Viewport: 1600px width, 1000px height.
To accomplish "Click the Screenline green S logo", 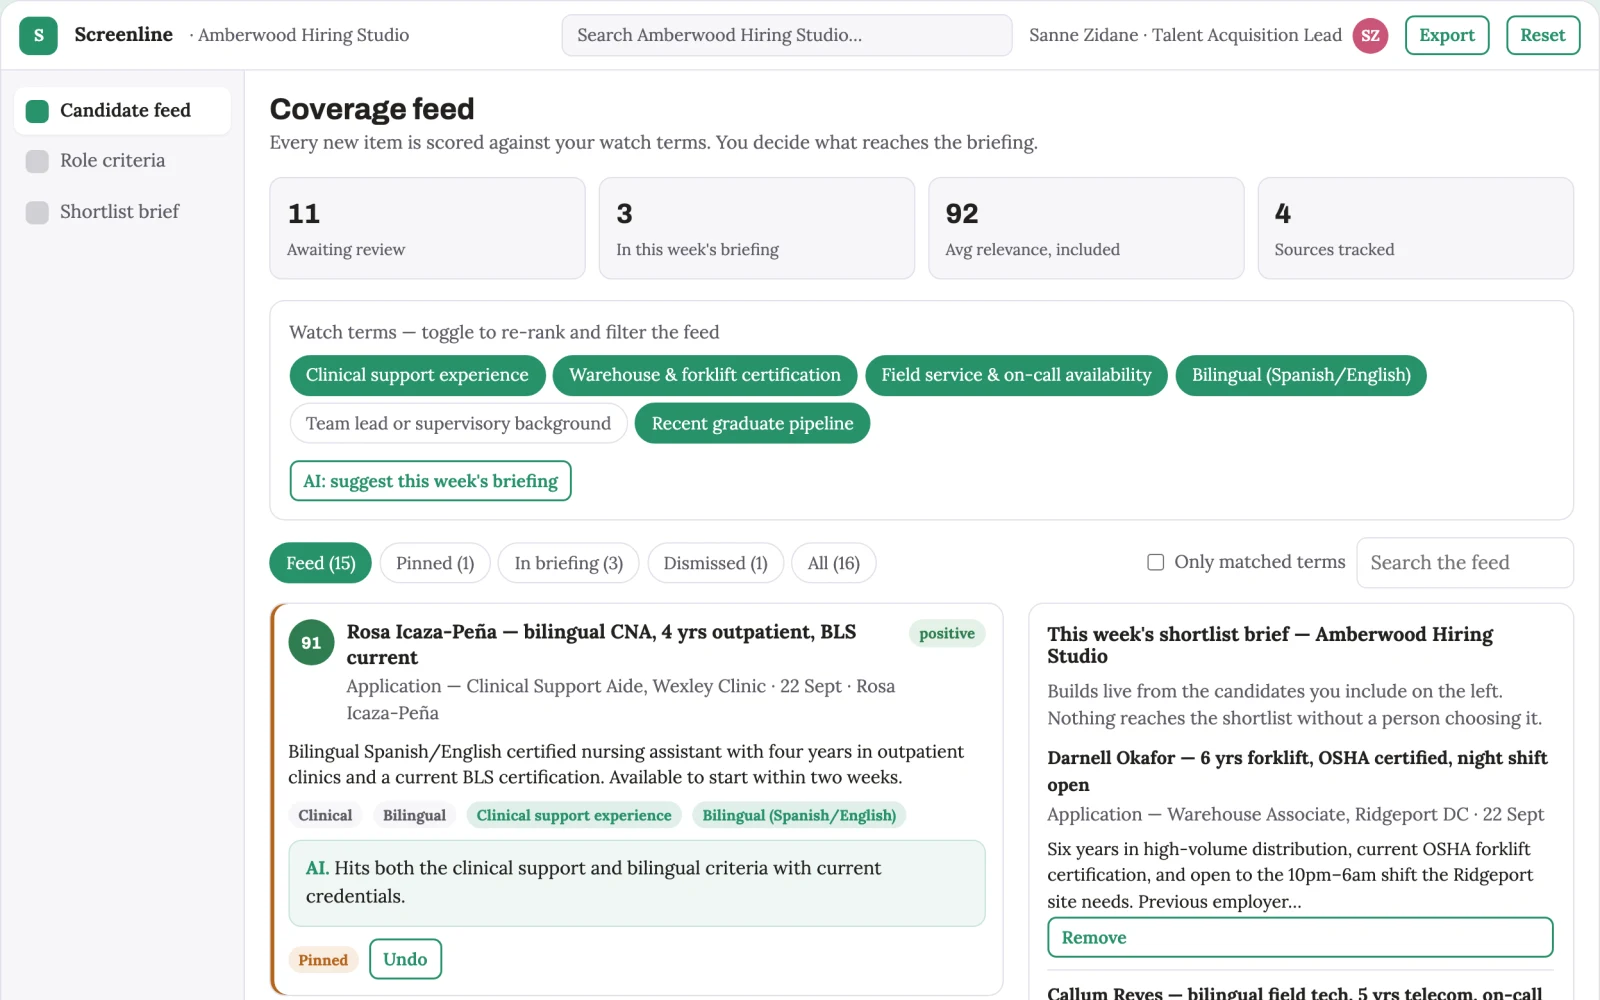I will [x=38, y=35].
